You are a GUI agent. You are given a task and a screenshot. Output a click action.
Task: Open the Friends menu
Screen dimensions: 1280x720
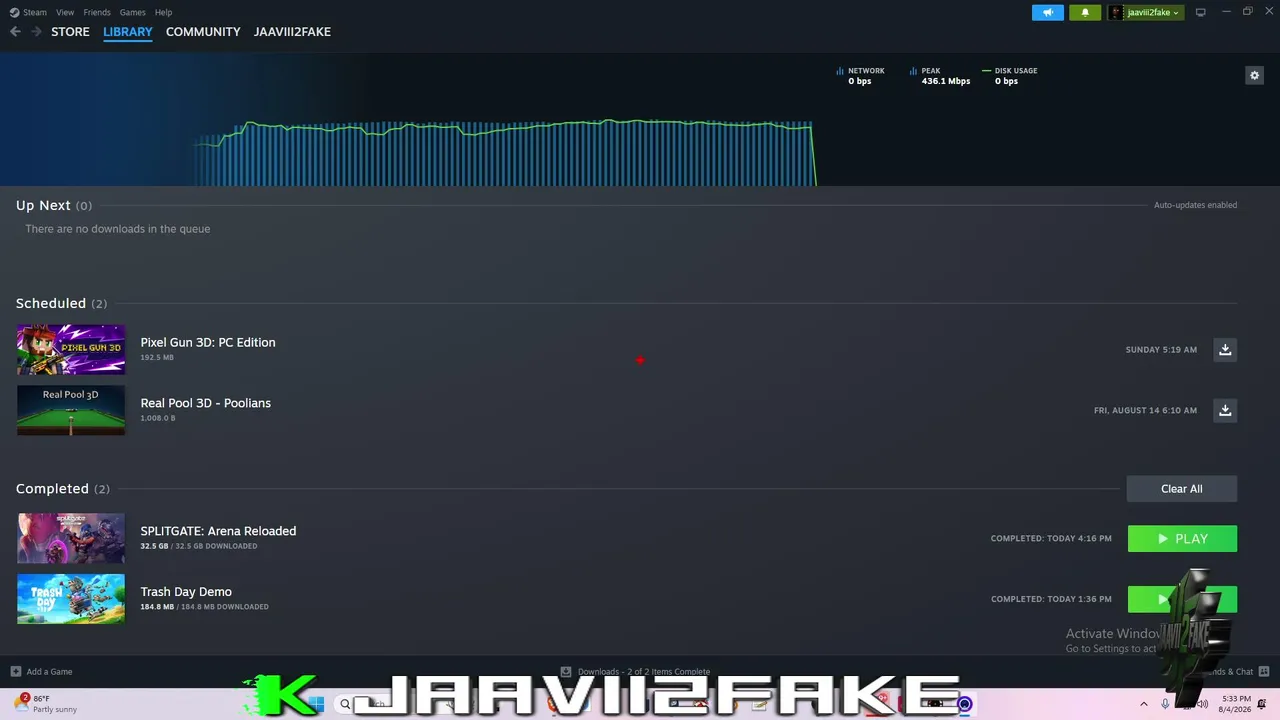(97, 12)
